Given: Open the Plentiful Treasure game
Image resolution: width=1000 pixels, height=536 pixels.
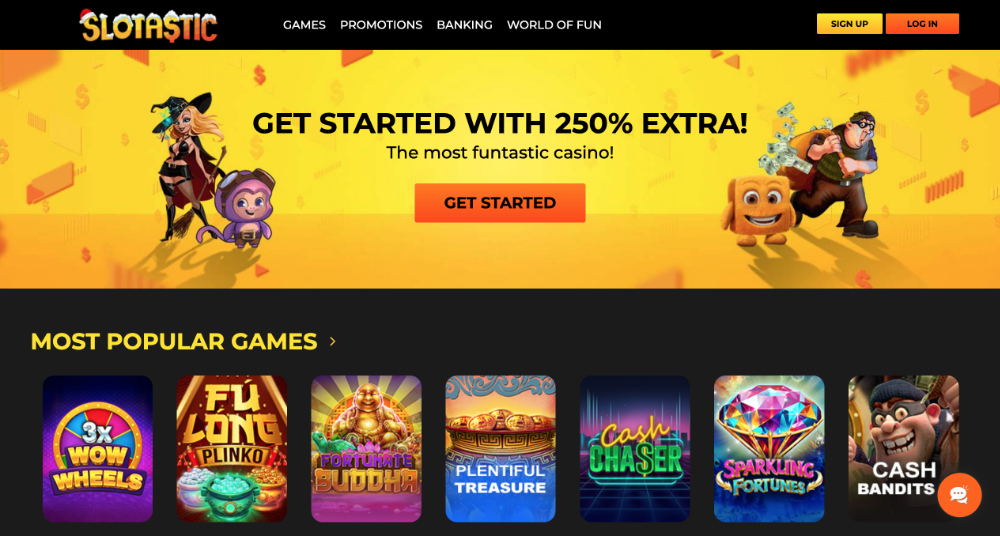Looking at the screenshot, I should click(500, 449).
